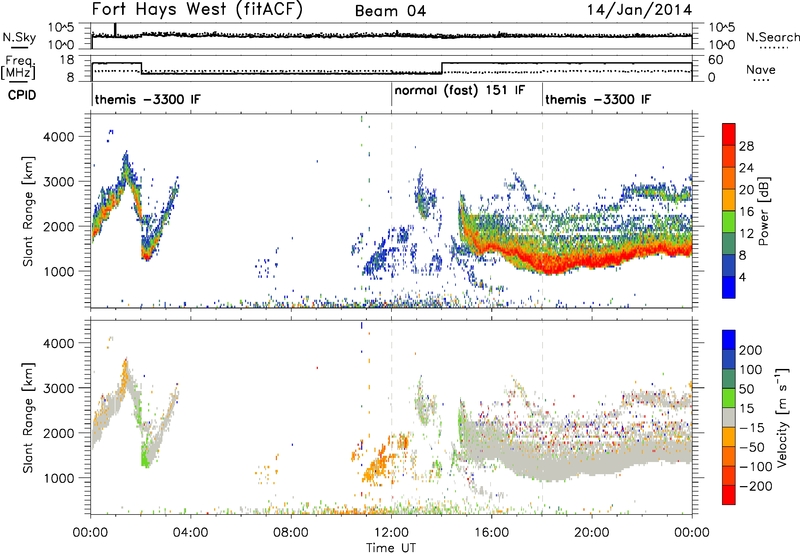800x554 pixels.
Task: Pick the light green 12–16 dB power swatch
Action: coord(729,221)
